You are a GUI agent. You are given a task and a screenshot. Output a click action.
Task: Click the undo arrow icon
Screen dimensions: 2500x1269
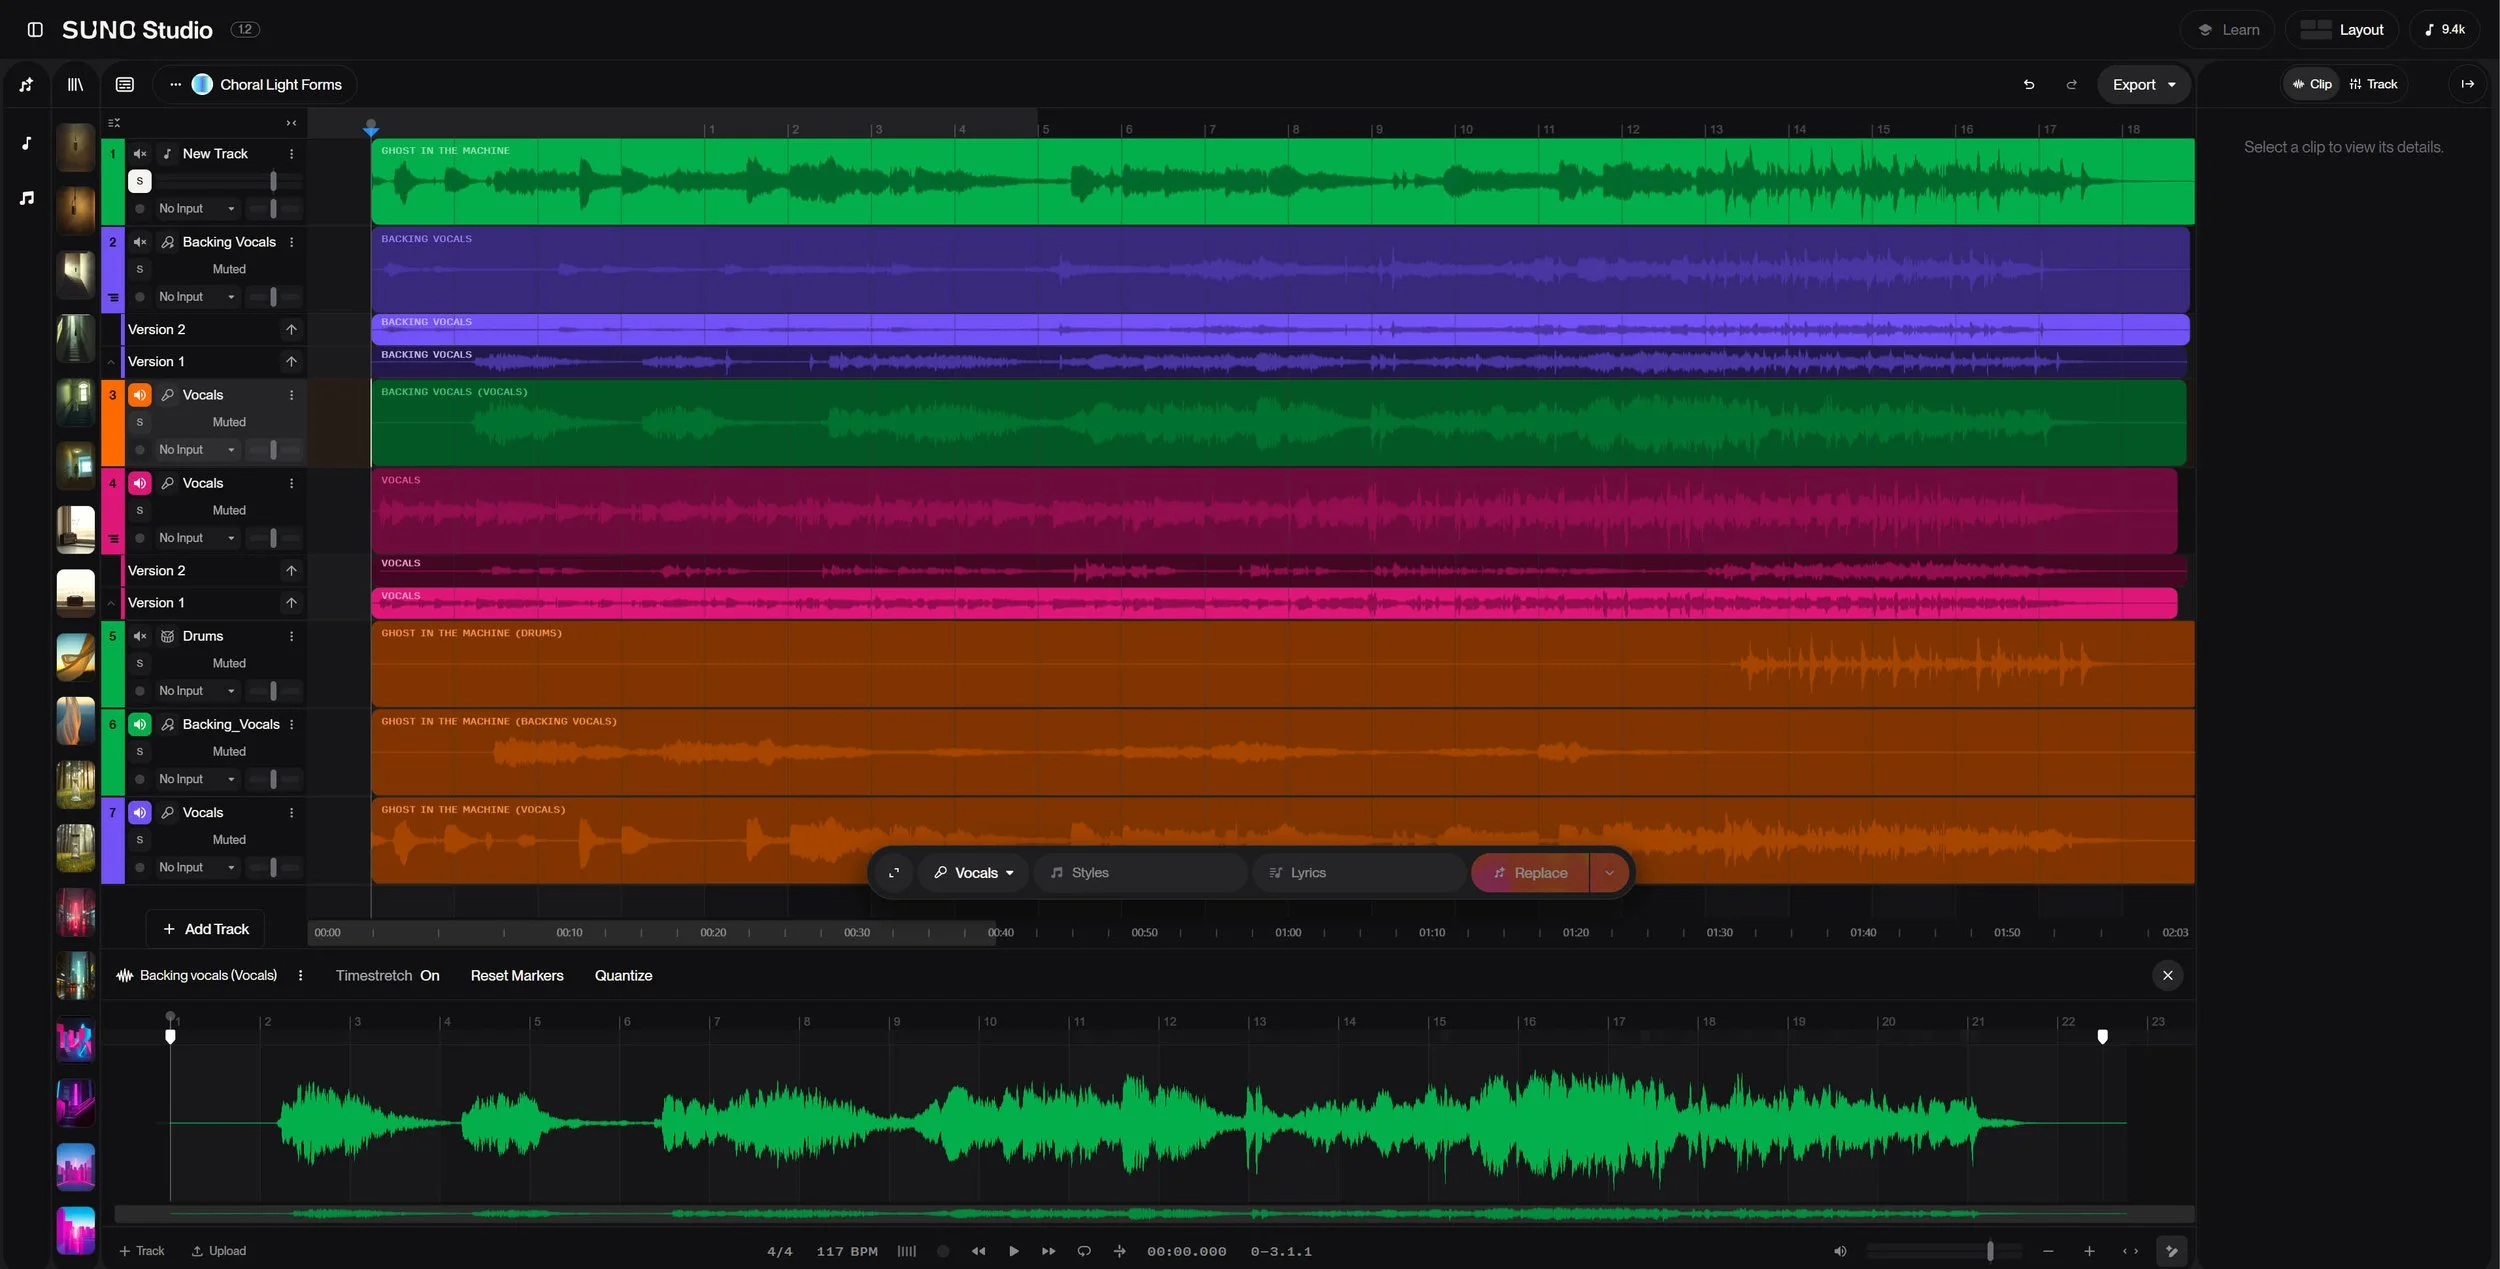click(2028, 85)
